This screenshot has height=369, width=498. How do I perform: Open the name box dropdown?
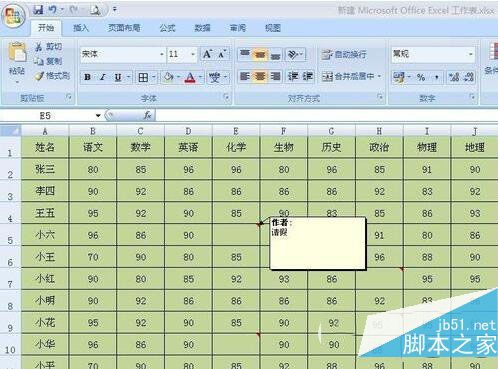[x=98, y=116]
